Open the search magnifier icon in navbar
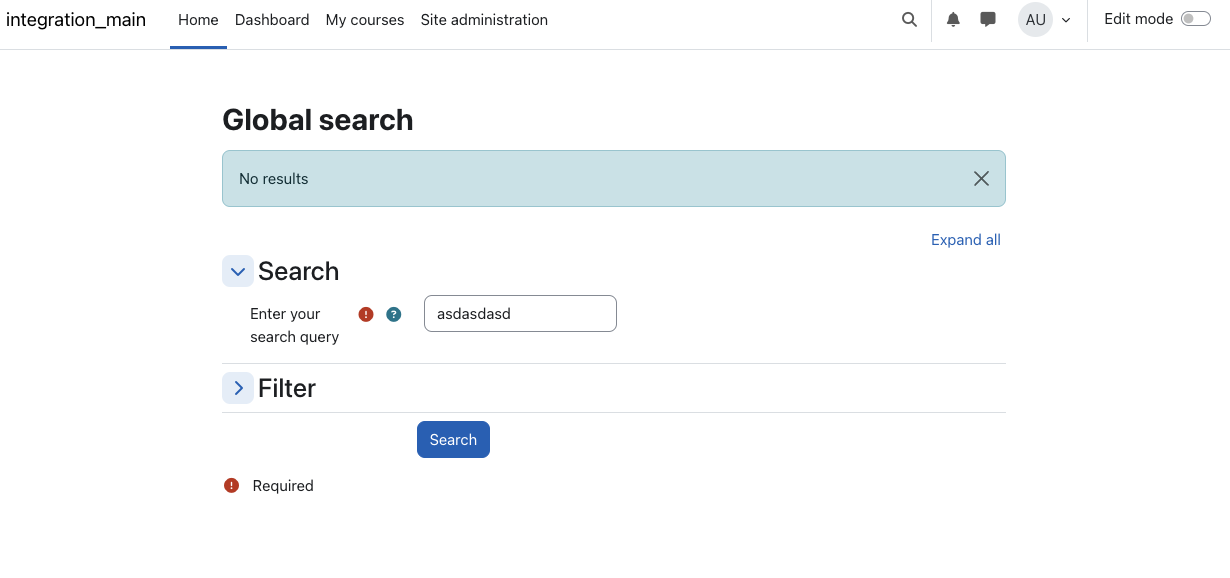The image size is (1230, 578). coord(909,20)
